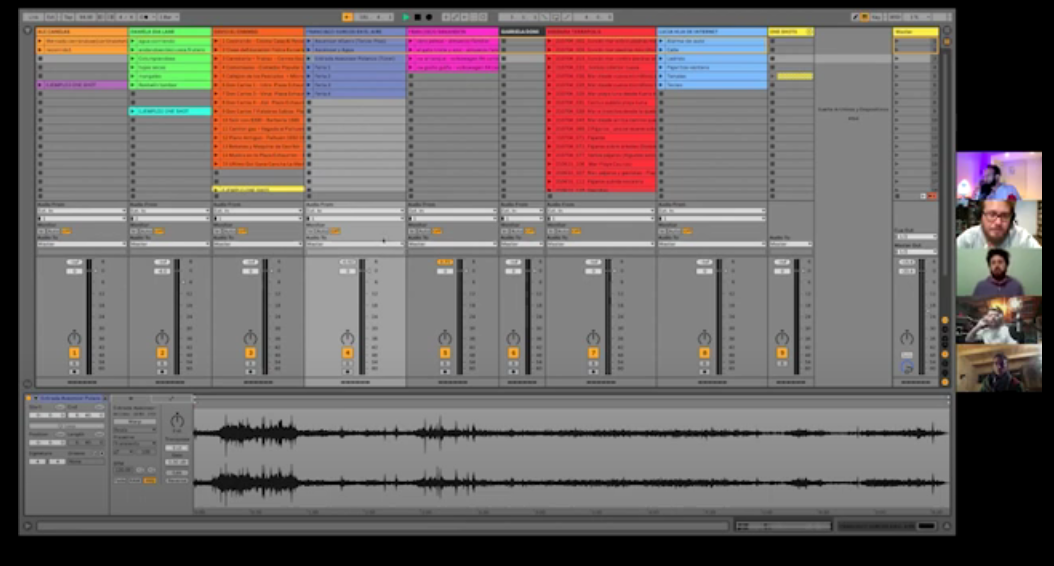The width and height of the screenshot is (1054, 566).
Task: Click the webcam thumbnail of man wearing glasses
Action: tap(999, 225)
